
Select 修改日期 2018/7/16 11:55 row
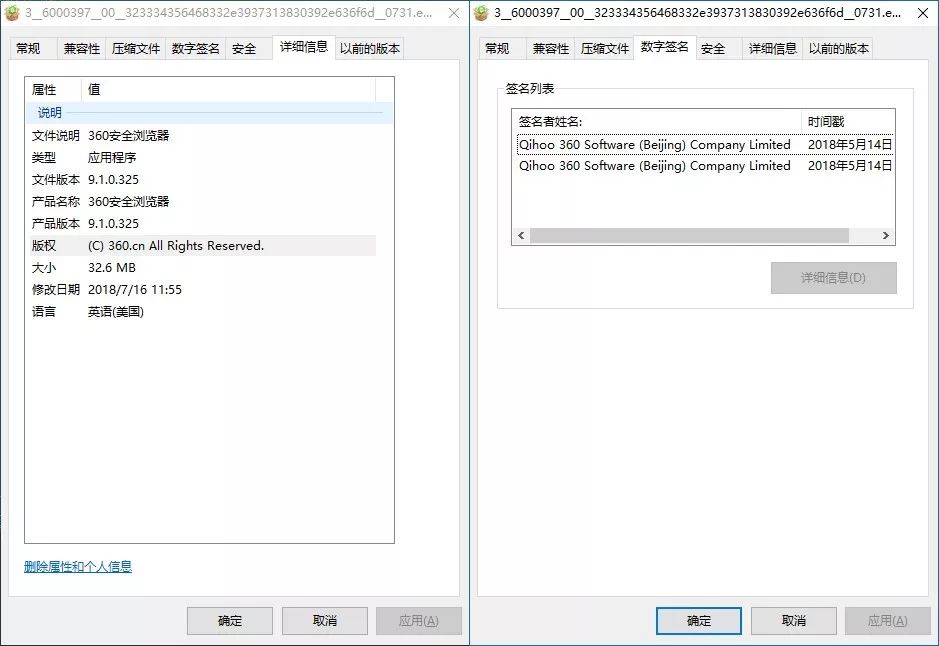click(x=201, y=290)
